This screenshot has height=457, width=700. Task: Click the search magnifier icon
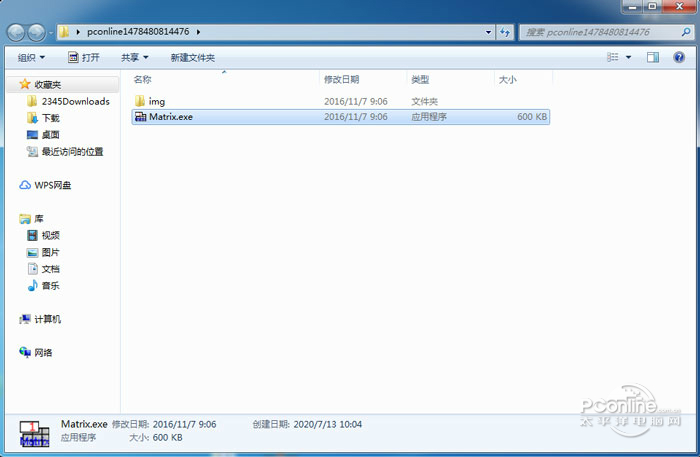click(686, 32)
